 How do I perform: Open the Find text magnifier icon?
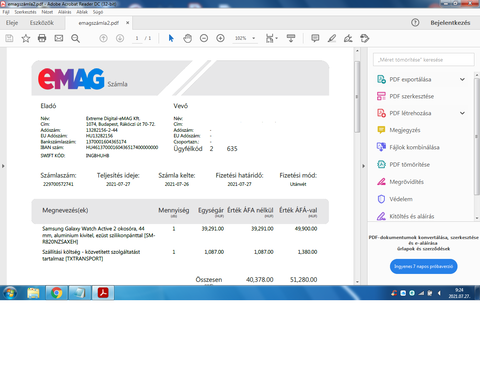(75, 38)
